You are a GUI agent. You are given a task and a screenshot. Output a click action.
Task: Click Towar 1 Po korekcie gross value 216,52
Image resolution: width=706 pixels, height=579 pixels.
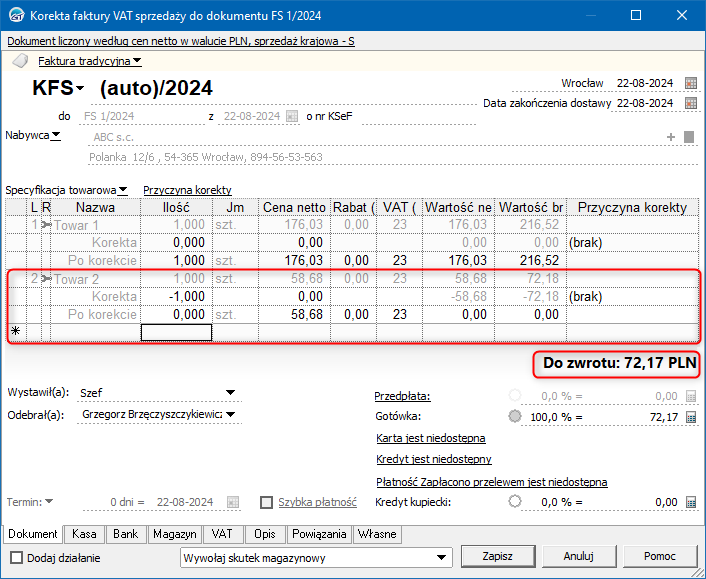[x=531, y=261]
